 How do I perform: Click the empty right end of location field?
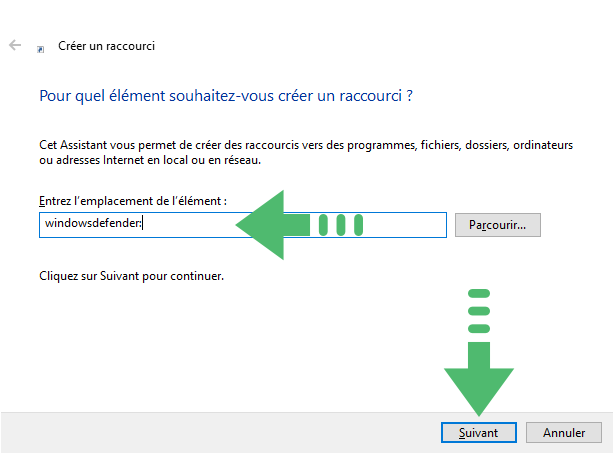click(405, 225)
